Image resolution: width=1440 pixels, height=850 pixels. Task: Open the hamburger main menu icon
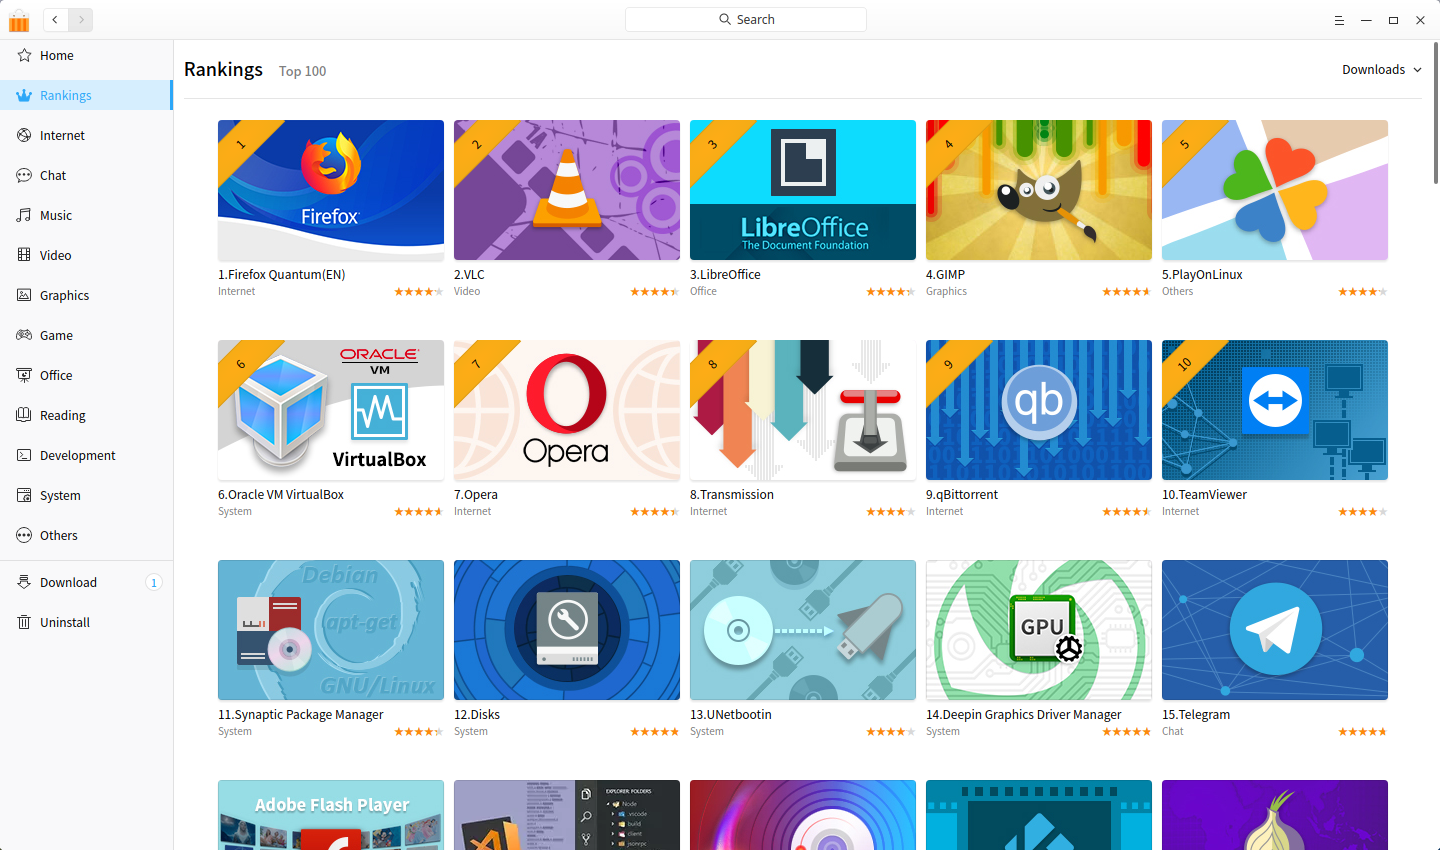click(x=1339, y=20)
